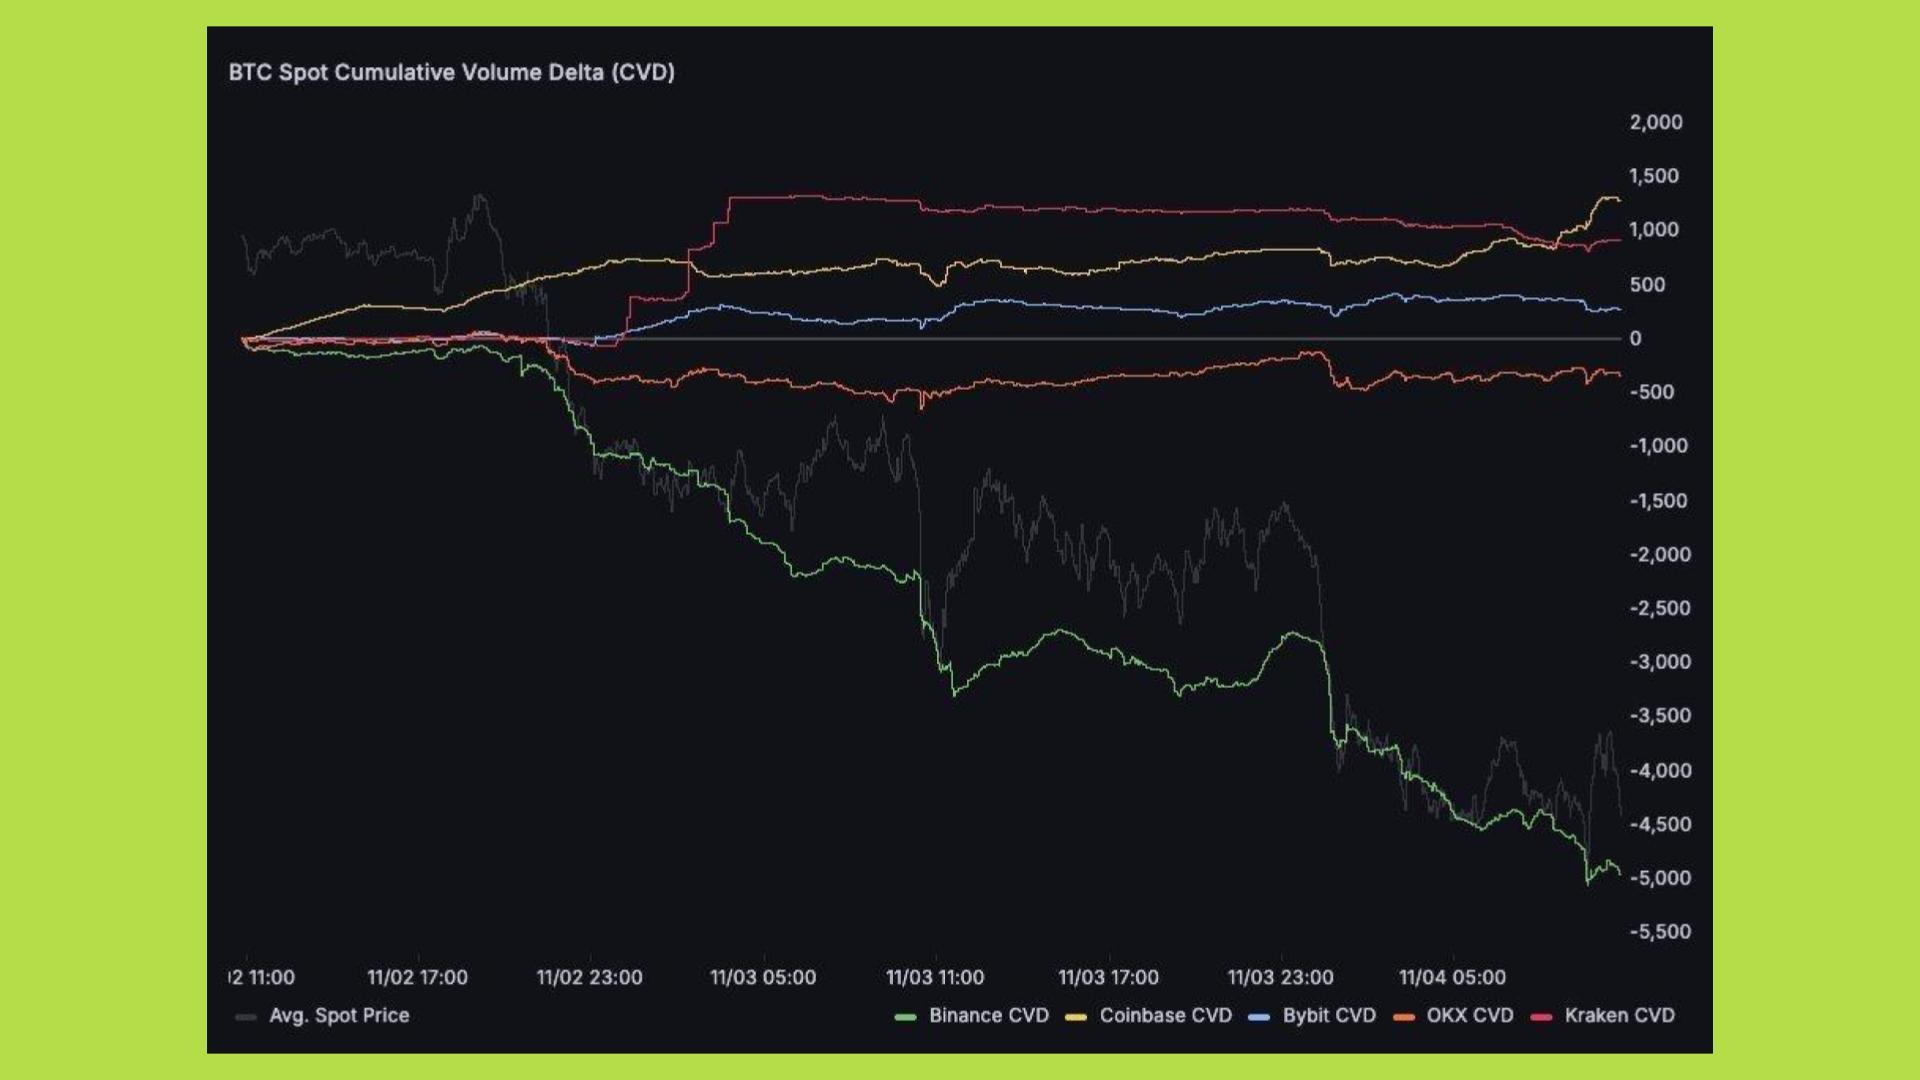
Task: Click the blue Bybit CVD color swatch
Action: 1259,1017
